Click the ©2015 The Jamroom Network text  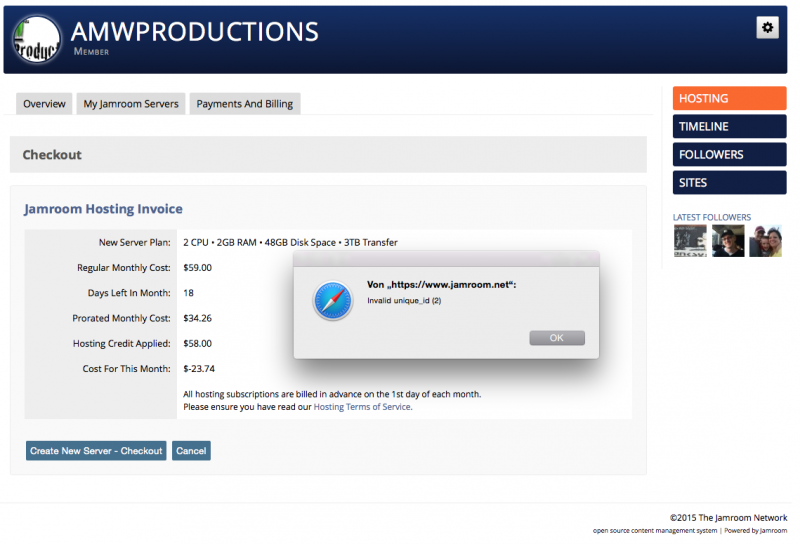pos(729,517)
